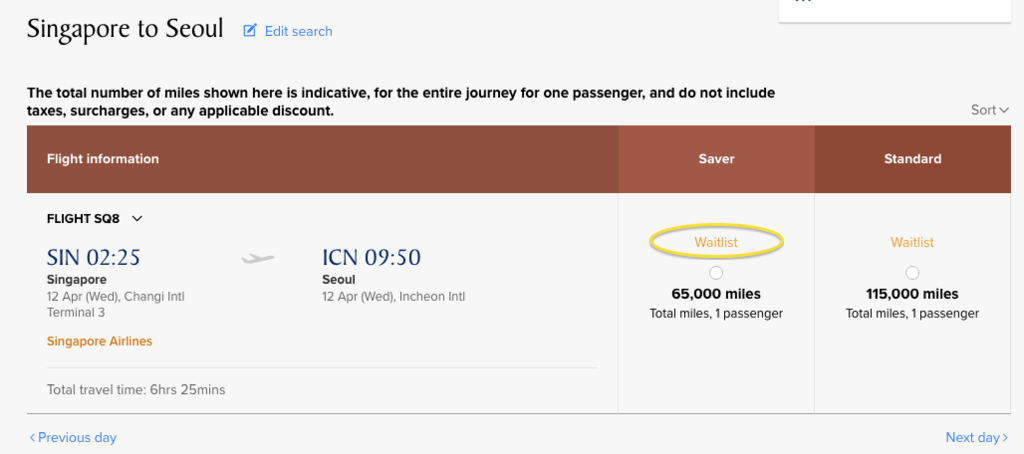This screenshot has height=454, width=1024.
Task: Click the Next day arrow chevron
Action: [1005, 437]
